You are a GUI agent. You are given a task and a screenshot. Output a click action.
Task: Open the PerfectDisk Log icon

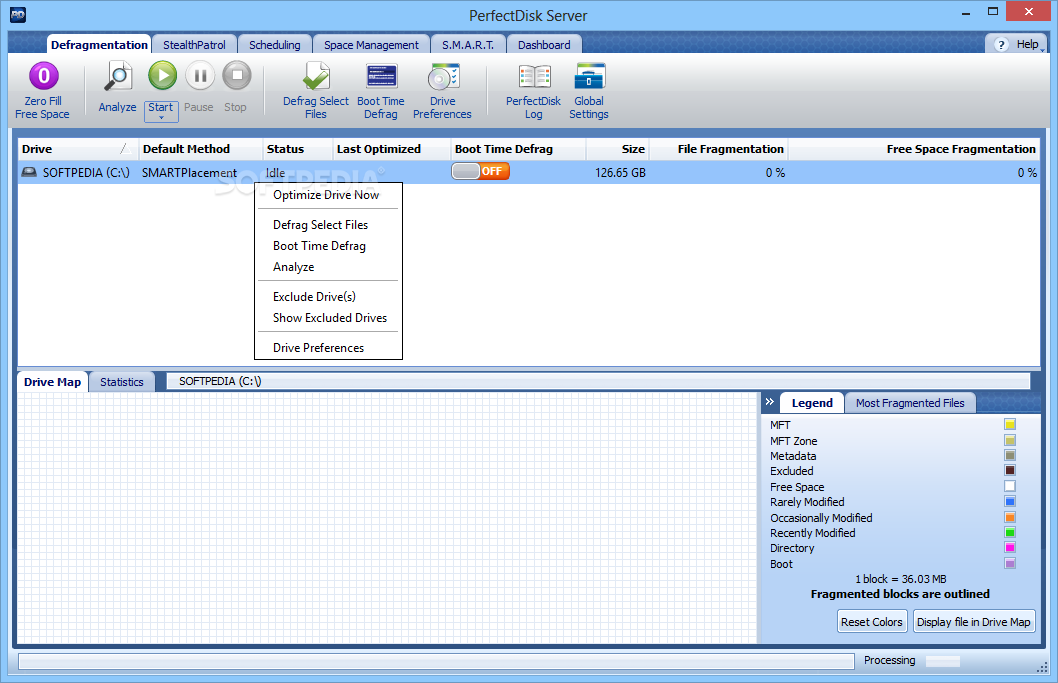tap(534, 76)
